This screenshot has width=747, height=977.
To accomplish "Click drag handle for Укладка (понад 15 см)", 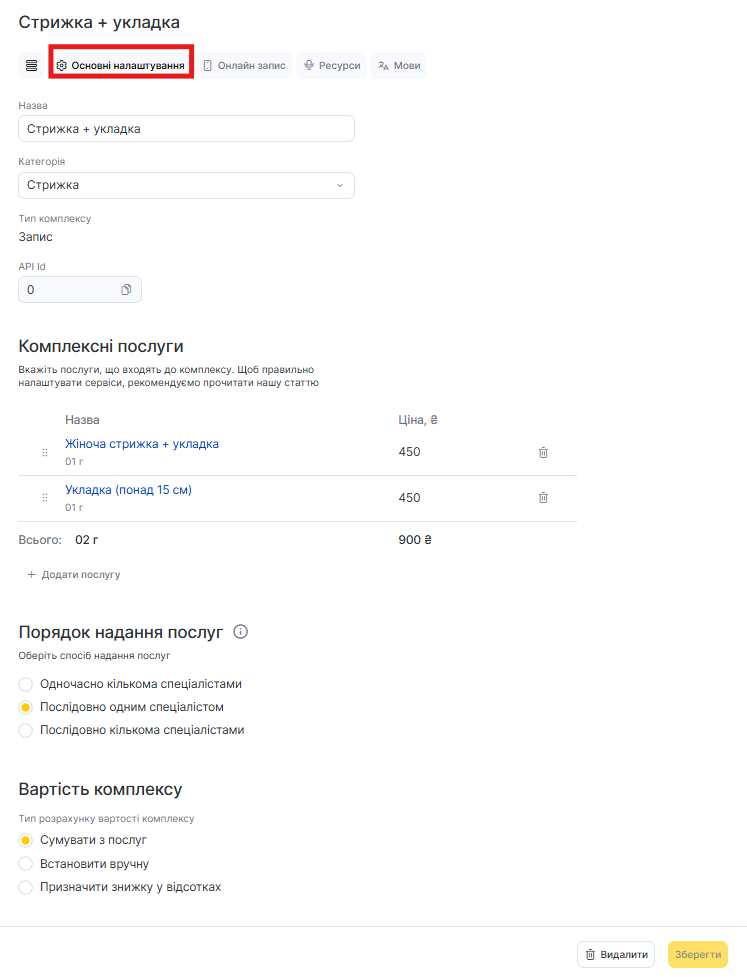I will tap(45, 498).
